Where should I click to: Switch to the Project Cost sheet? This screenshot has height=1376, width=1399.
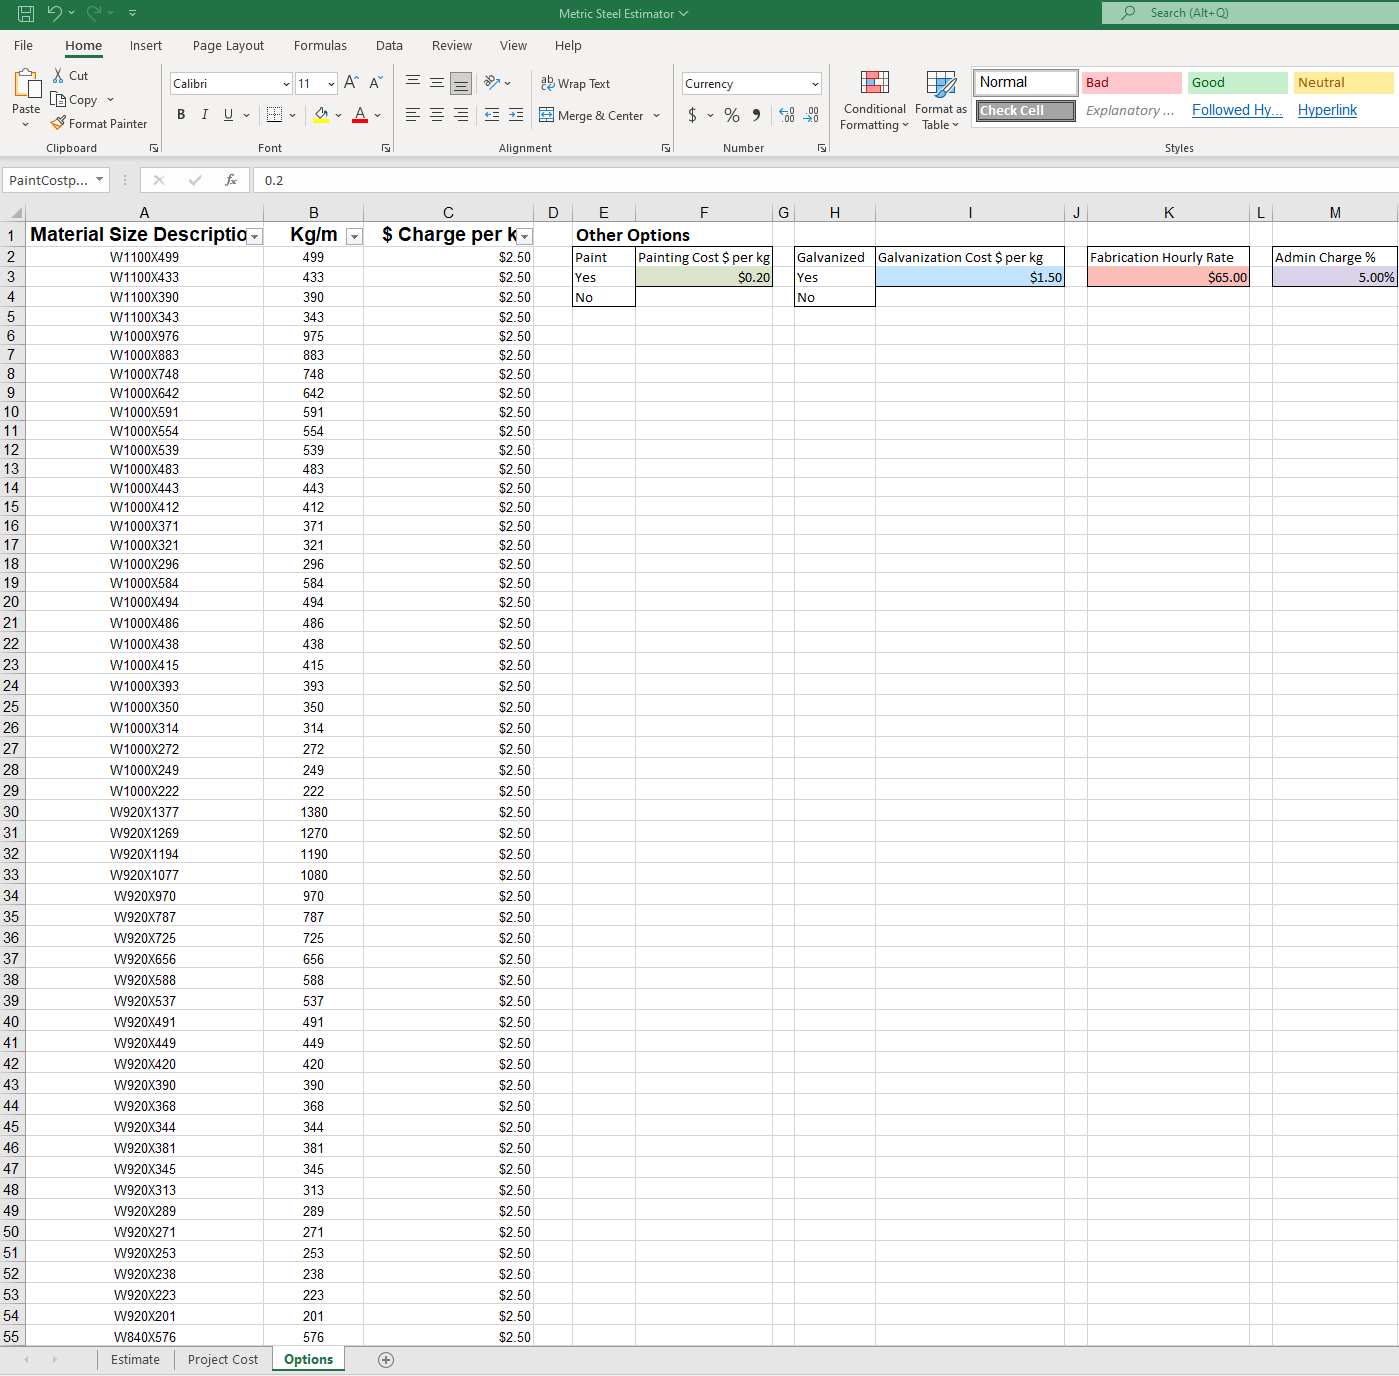pos(222,1359)
